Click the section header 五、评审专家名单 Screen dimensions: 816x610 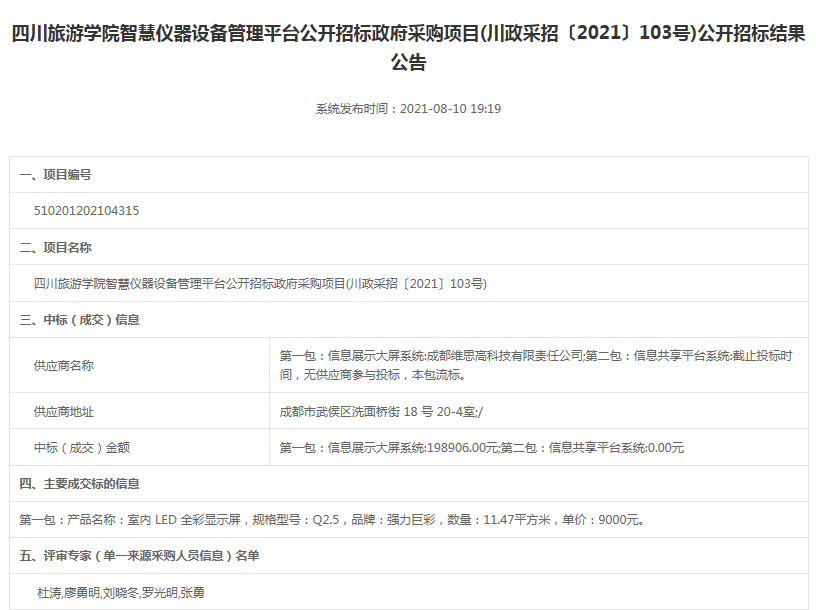click(x=139, y=556)
